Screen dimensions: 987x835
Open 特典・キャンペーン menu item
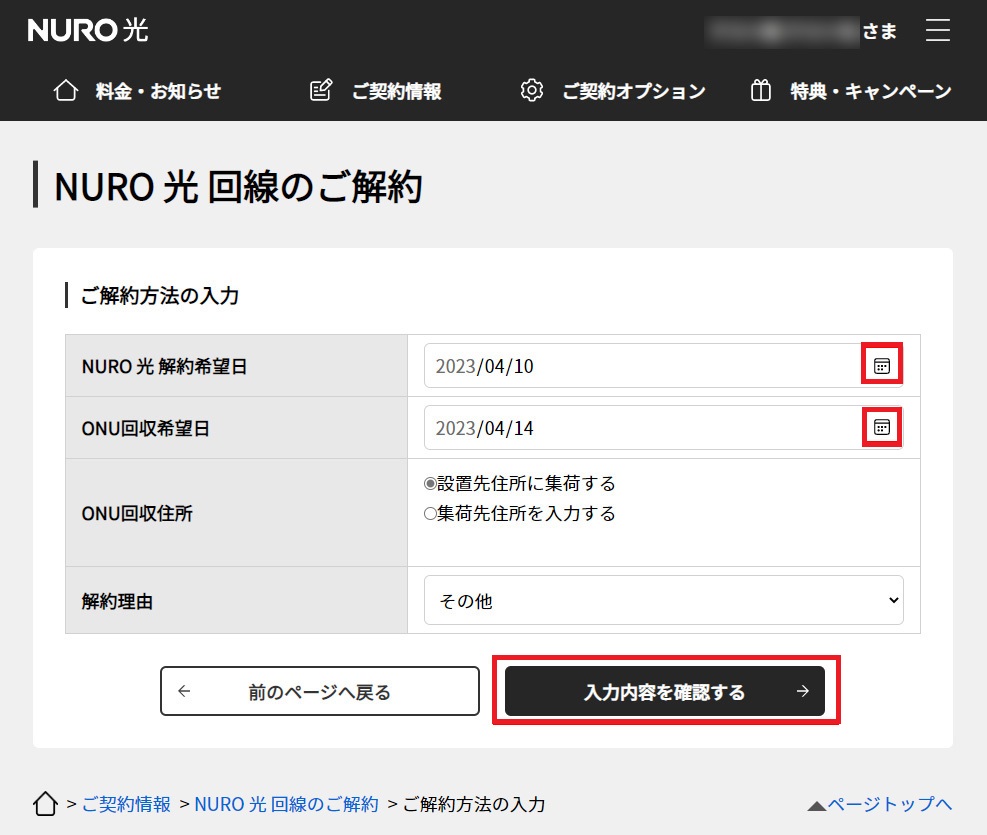(850, 91)
